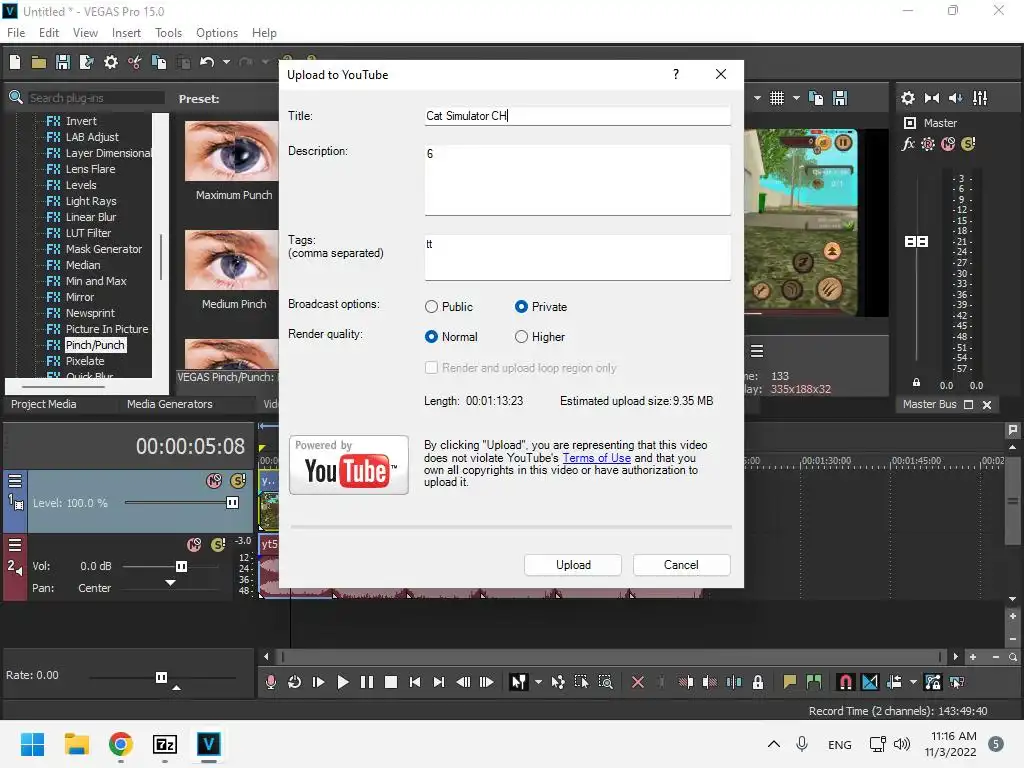Open the video track hamburger menu
Image resolution: width=1024 pixels, height=768 pixels.
tap(14, 481)
